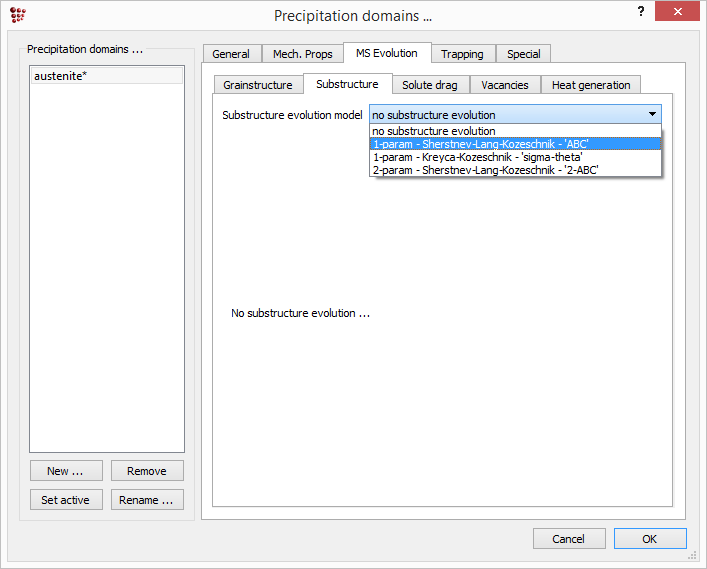Open the Heat generation sub-tab

591,85
